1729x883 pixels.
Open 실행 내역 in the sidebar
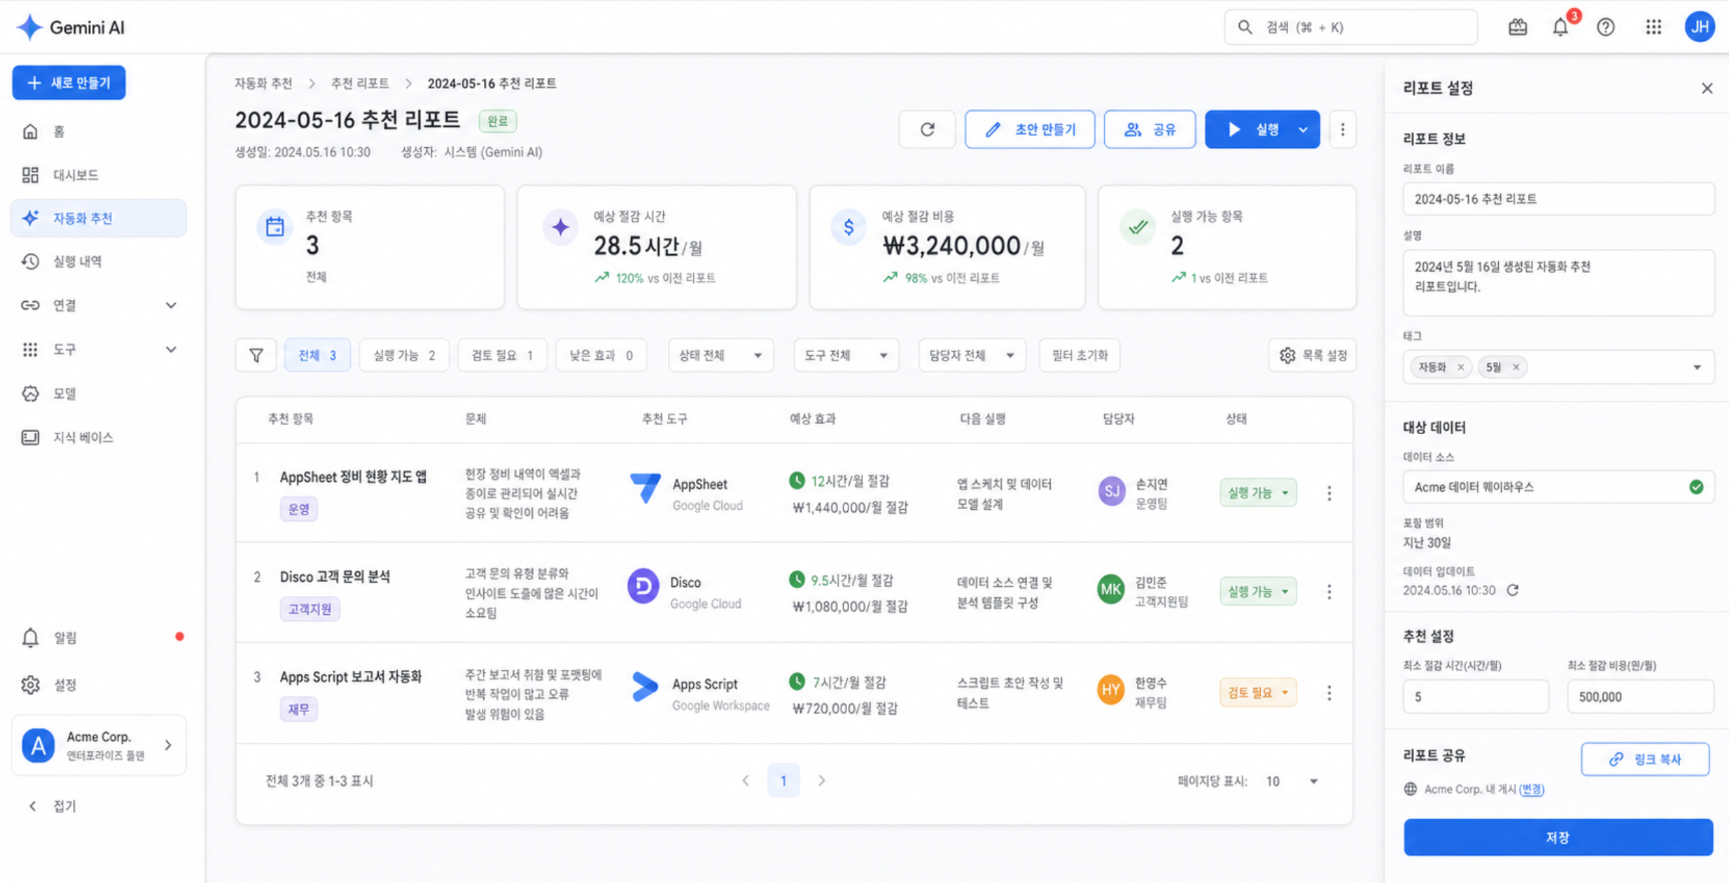[x=98, y=261]
